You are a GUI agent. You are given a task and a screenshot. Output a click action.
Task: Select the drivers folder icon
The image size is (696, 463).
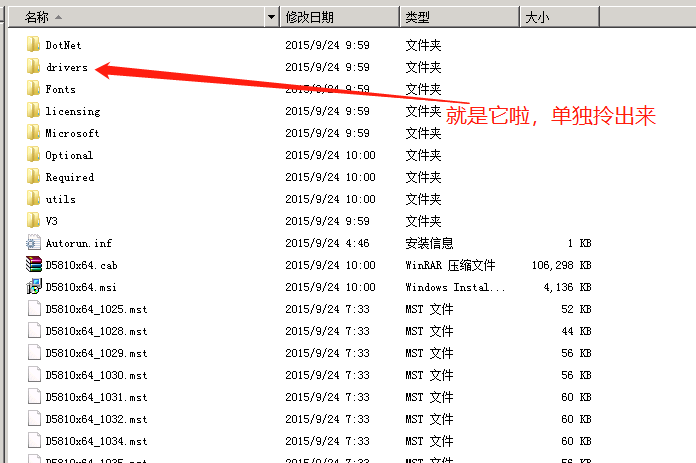(x=33, y=67)
